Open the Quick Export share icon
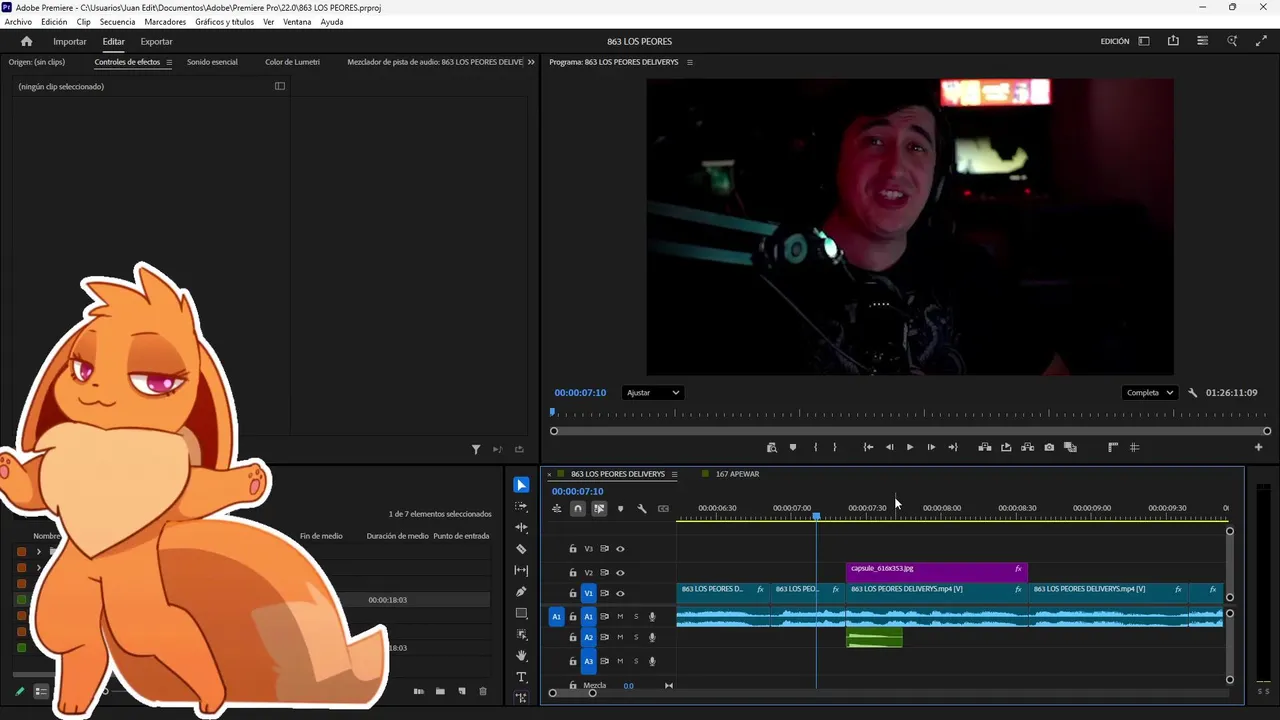This screenshot has height=720, width=1280. click(x=1173, y=41)
